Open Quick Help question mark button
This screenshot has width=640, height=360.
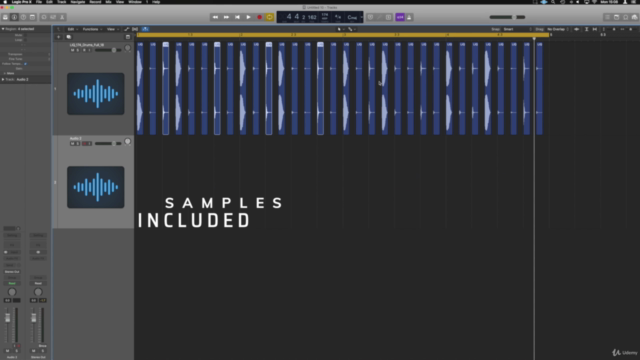coord(23,17)
